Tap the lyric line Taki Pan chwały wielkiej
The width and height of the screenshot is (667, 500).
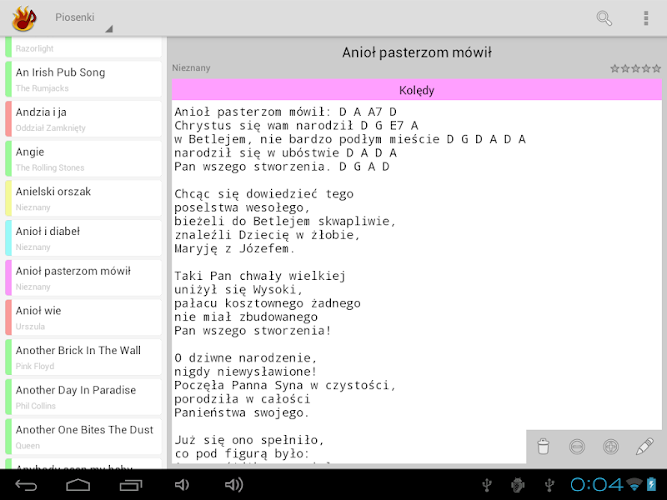click(260, 276)
